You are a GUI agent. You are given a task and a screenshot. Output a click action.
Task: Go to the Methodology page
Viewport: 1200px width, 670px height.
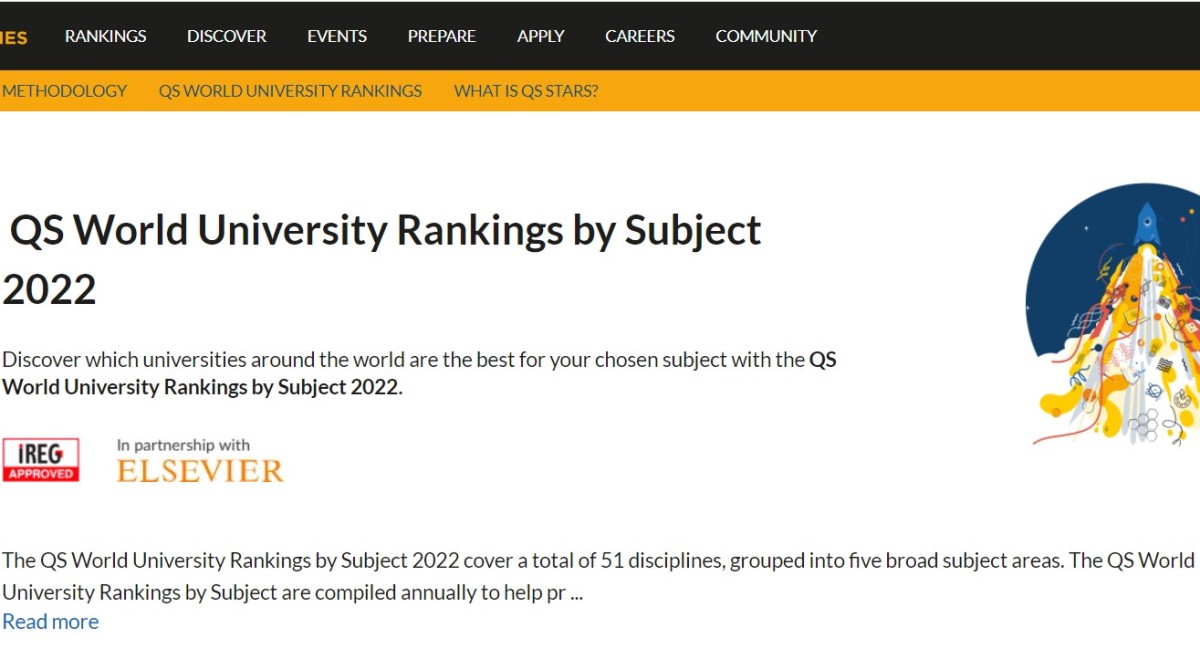pyautogui.click(x=64, y=91)
